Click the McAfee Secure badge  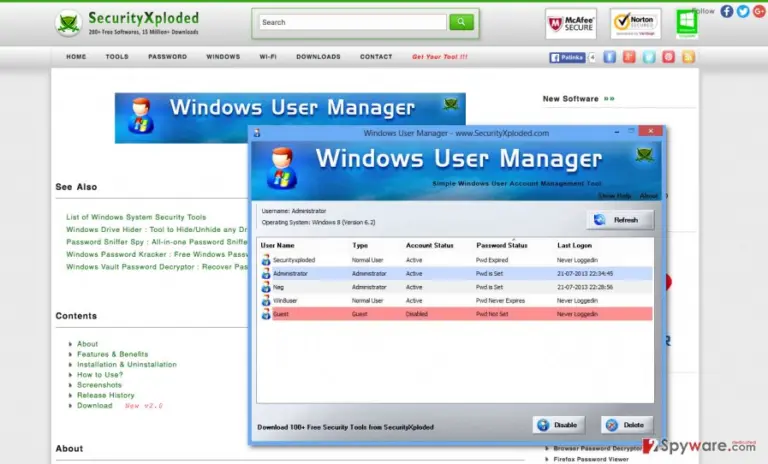click(x=571, y=23)
